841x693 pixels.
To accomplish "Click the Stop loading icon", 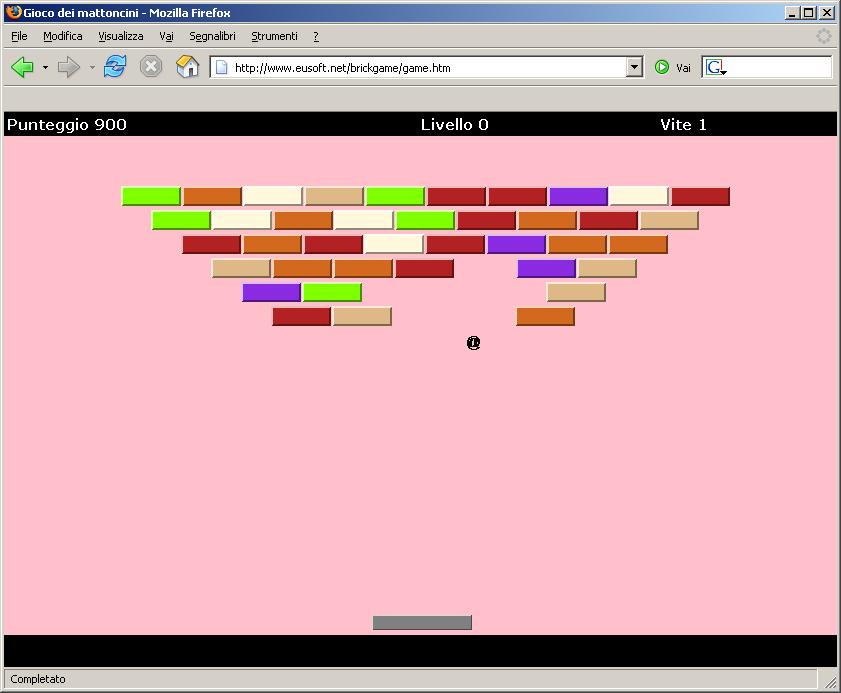I will pos(151,67).
